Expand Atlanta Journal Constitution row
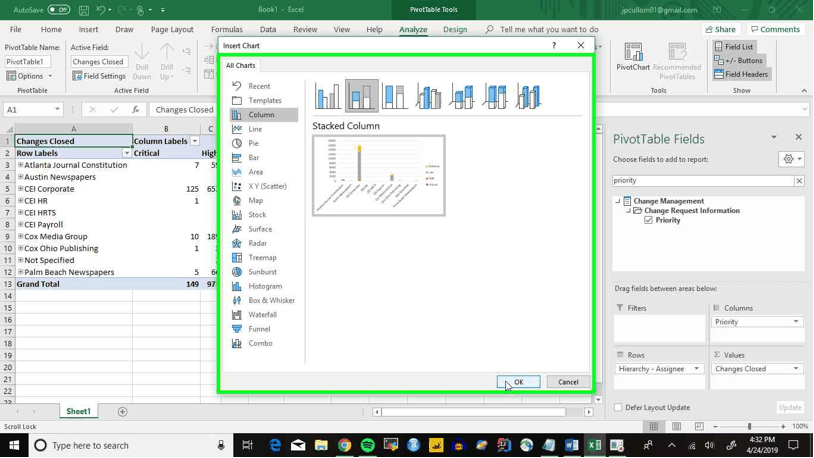Image resolution: width=814 pixels, height=458 pixels. pyautogui.click(x=20, y=165)
